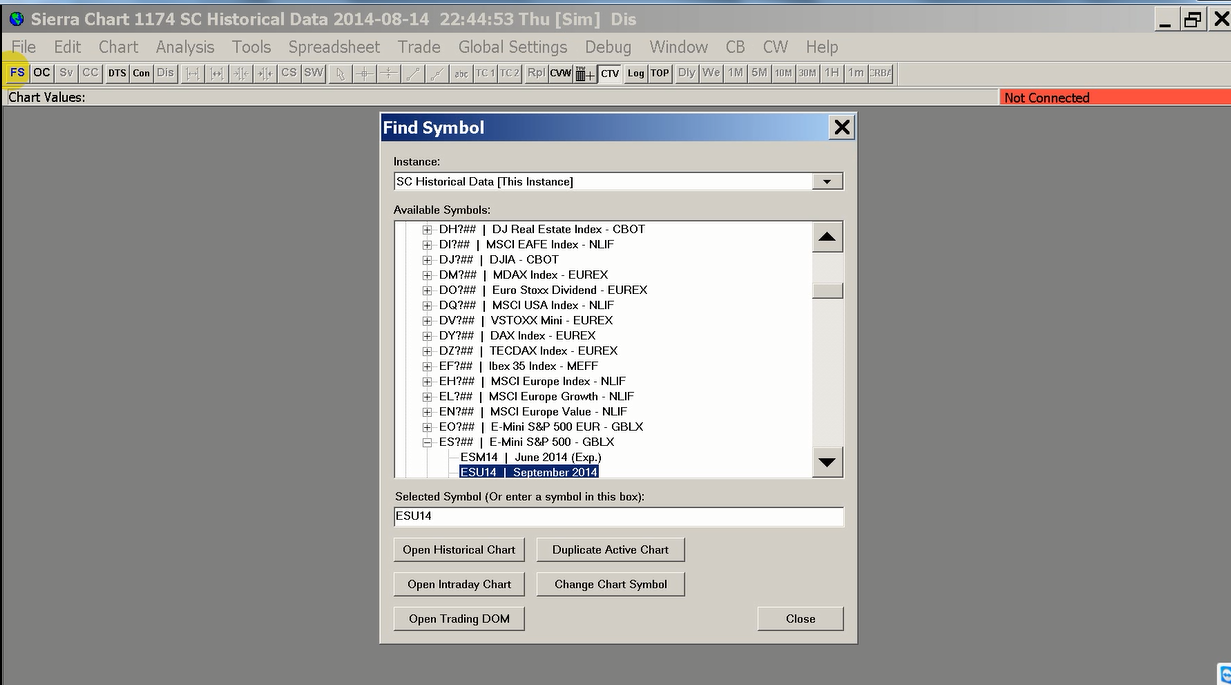The image size is (1231, 685).
Task: Expand the EO?## E-Mini S&P 500 EUR node
Action: [428, 427]
